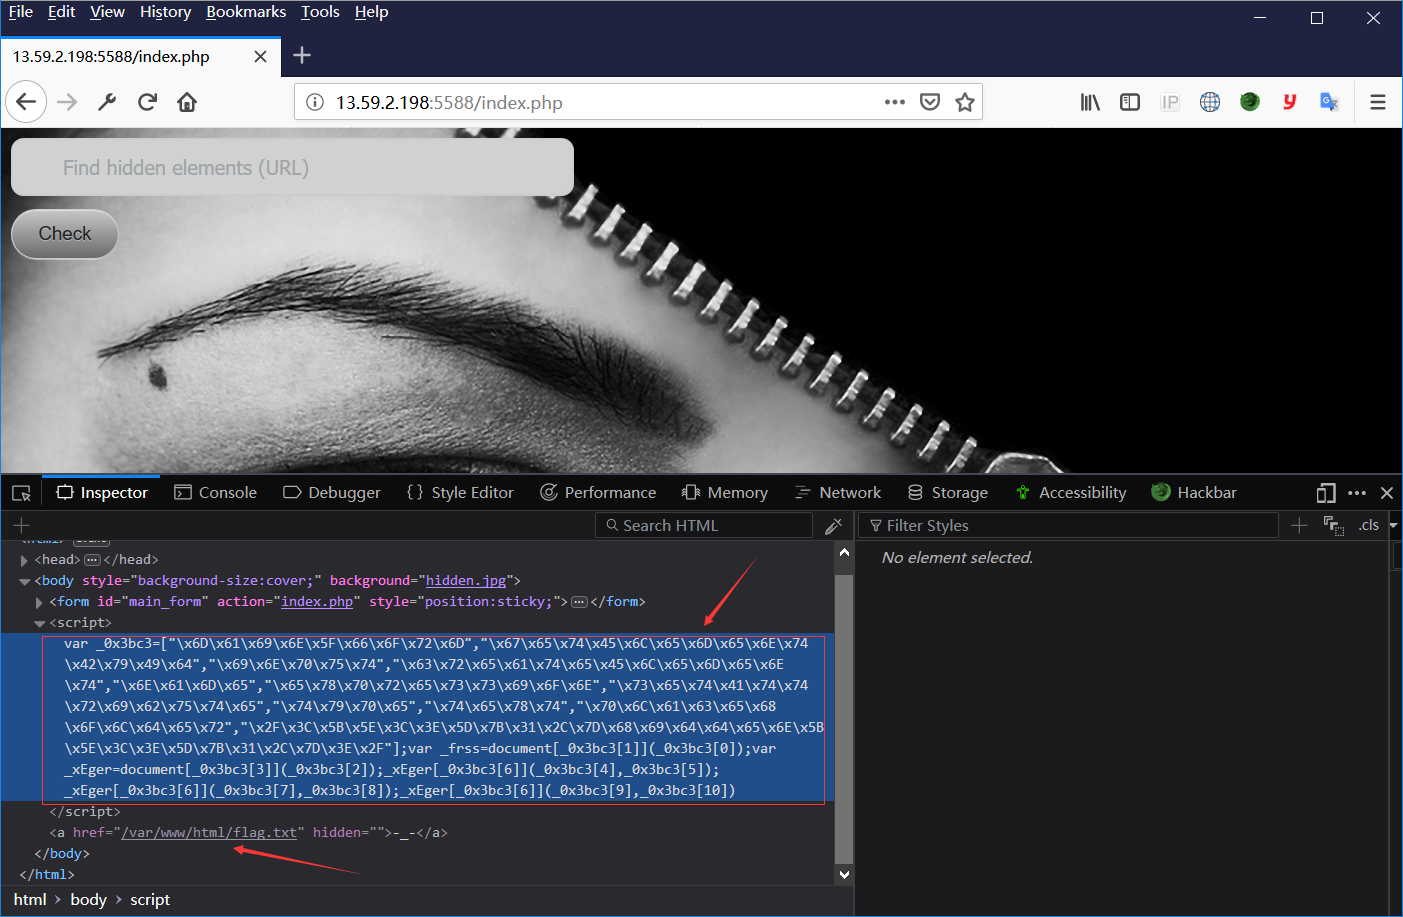Click the eyedropper color picker icon

(x=833, y=526)
